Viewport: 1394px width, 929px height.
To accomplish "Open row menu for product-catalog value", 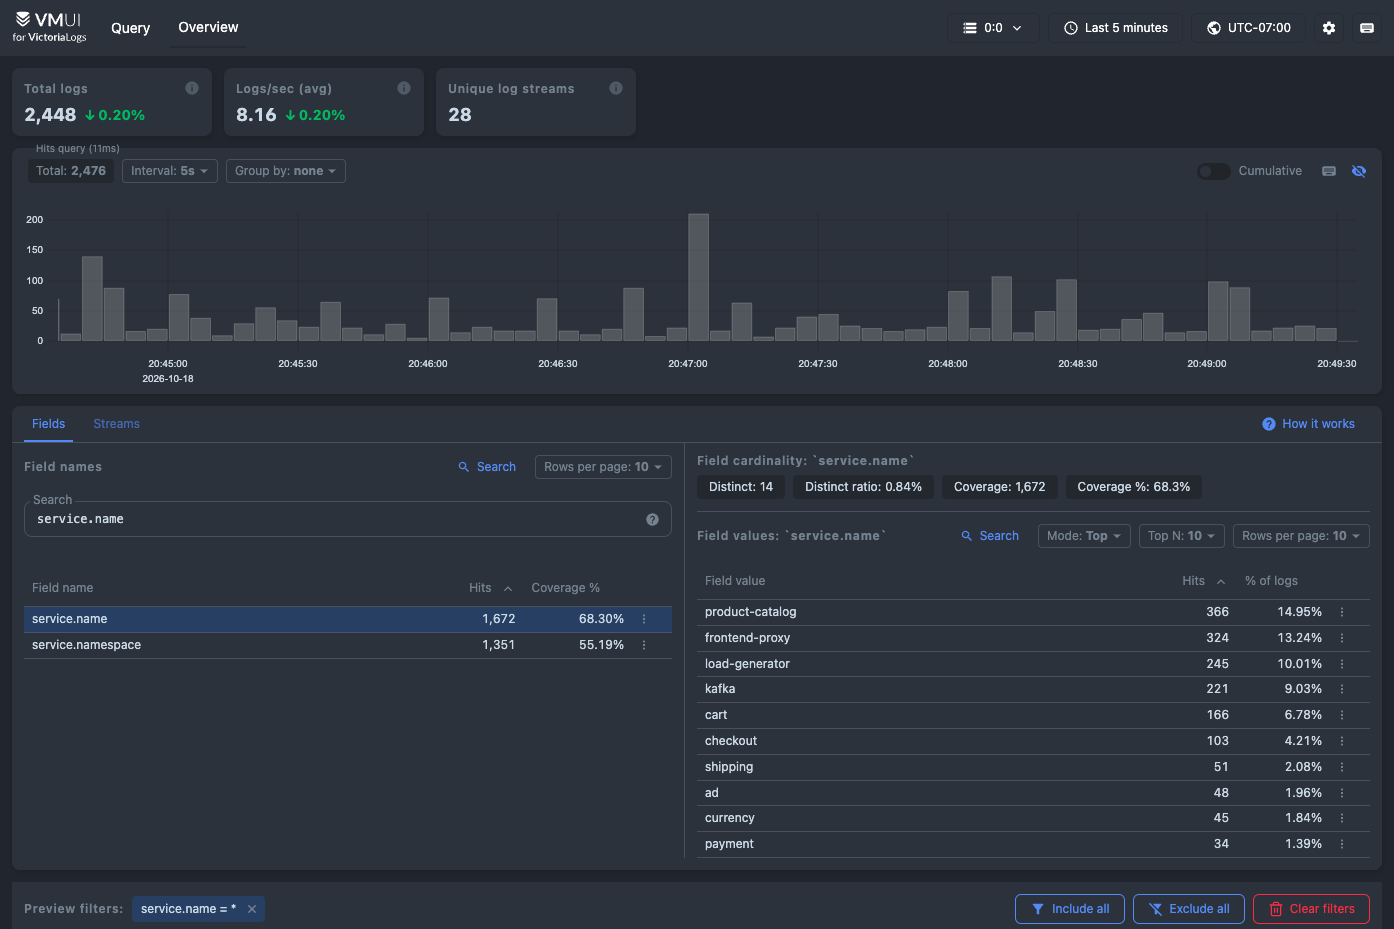I will 1342,612.
